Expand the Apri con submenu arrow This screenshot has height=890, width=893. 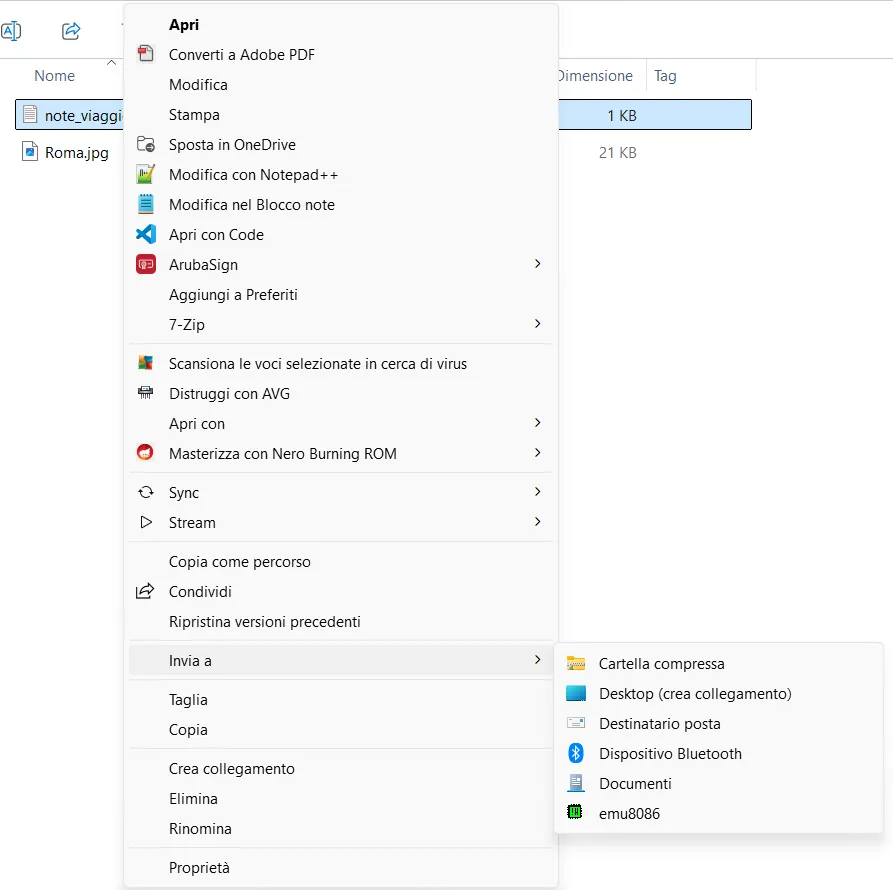pos(537,423)
